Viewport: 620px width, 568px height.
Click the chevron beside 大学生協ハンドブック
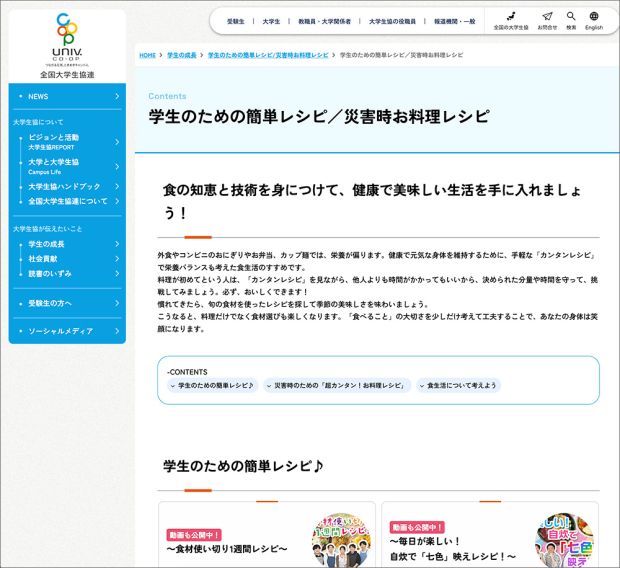coord(117,186)
